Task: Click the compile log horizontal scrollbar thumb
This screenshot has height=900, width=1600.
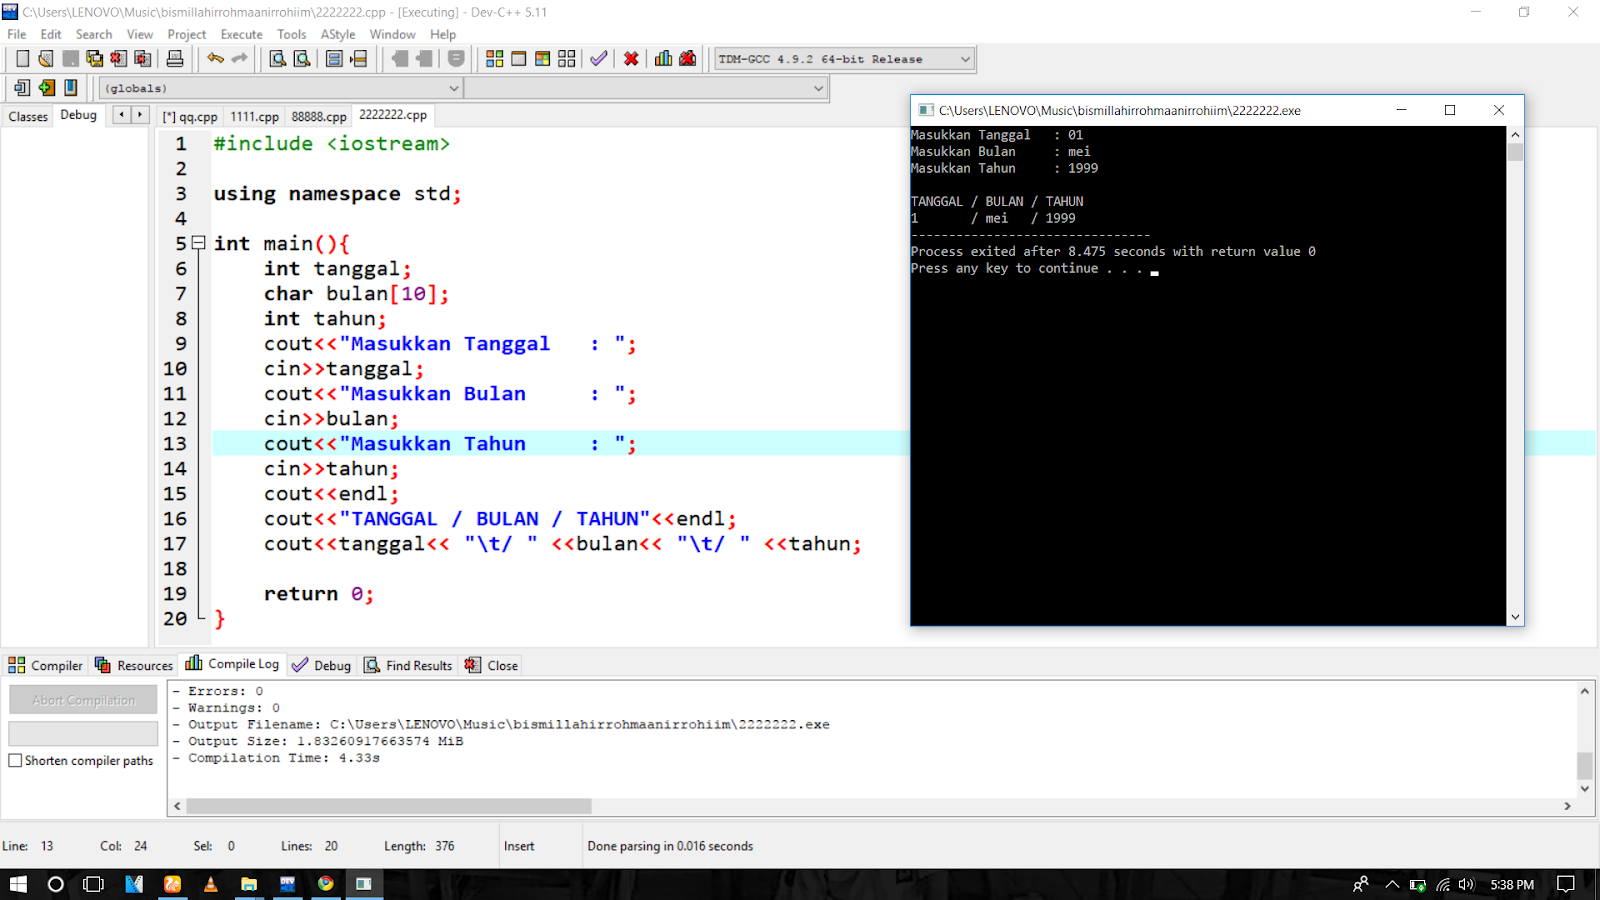Action: click(388, 806)
